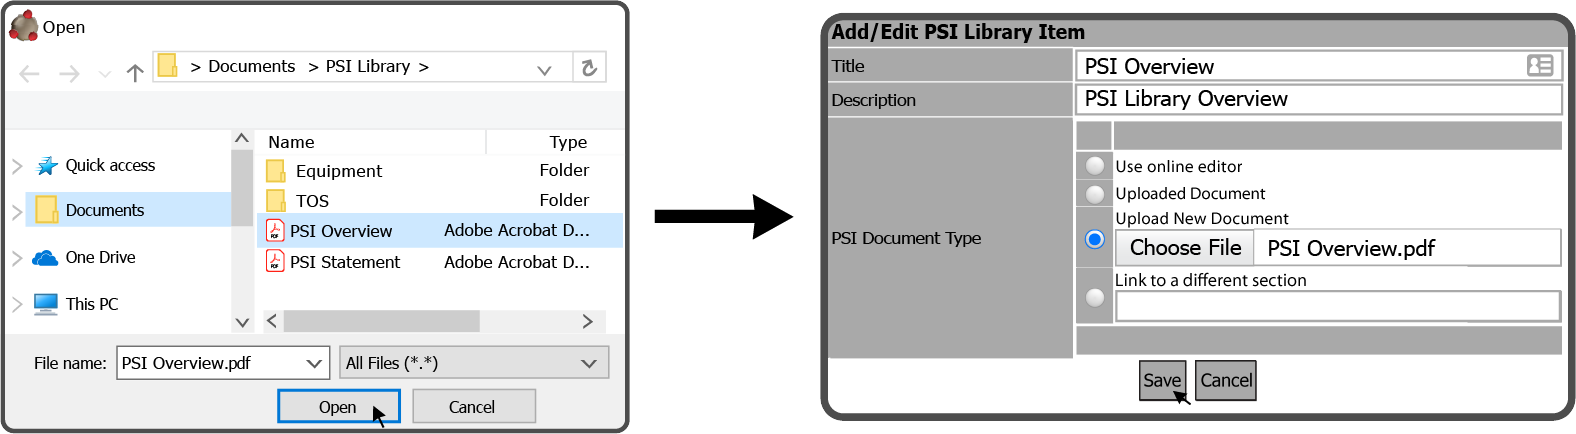This screenshot has width=1576, height=434.
Task: Open the TOS folder
Action: (312, 201)
